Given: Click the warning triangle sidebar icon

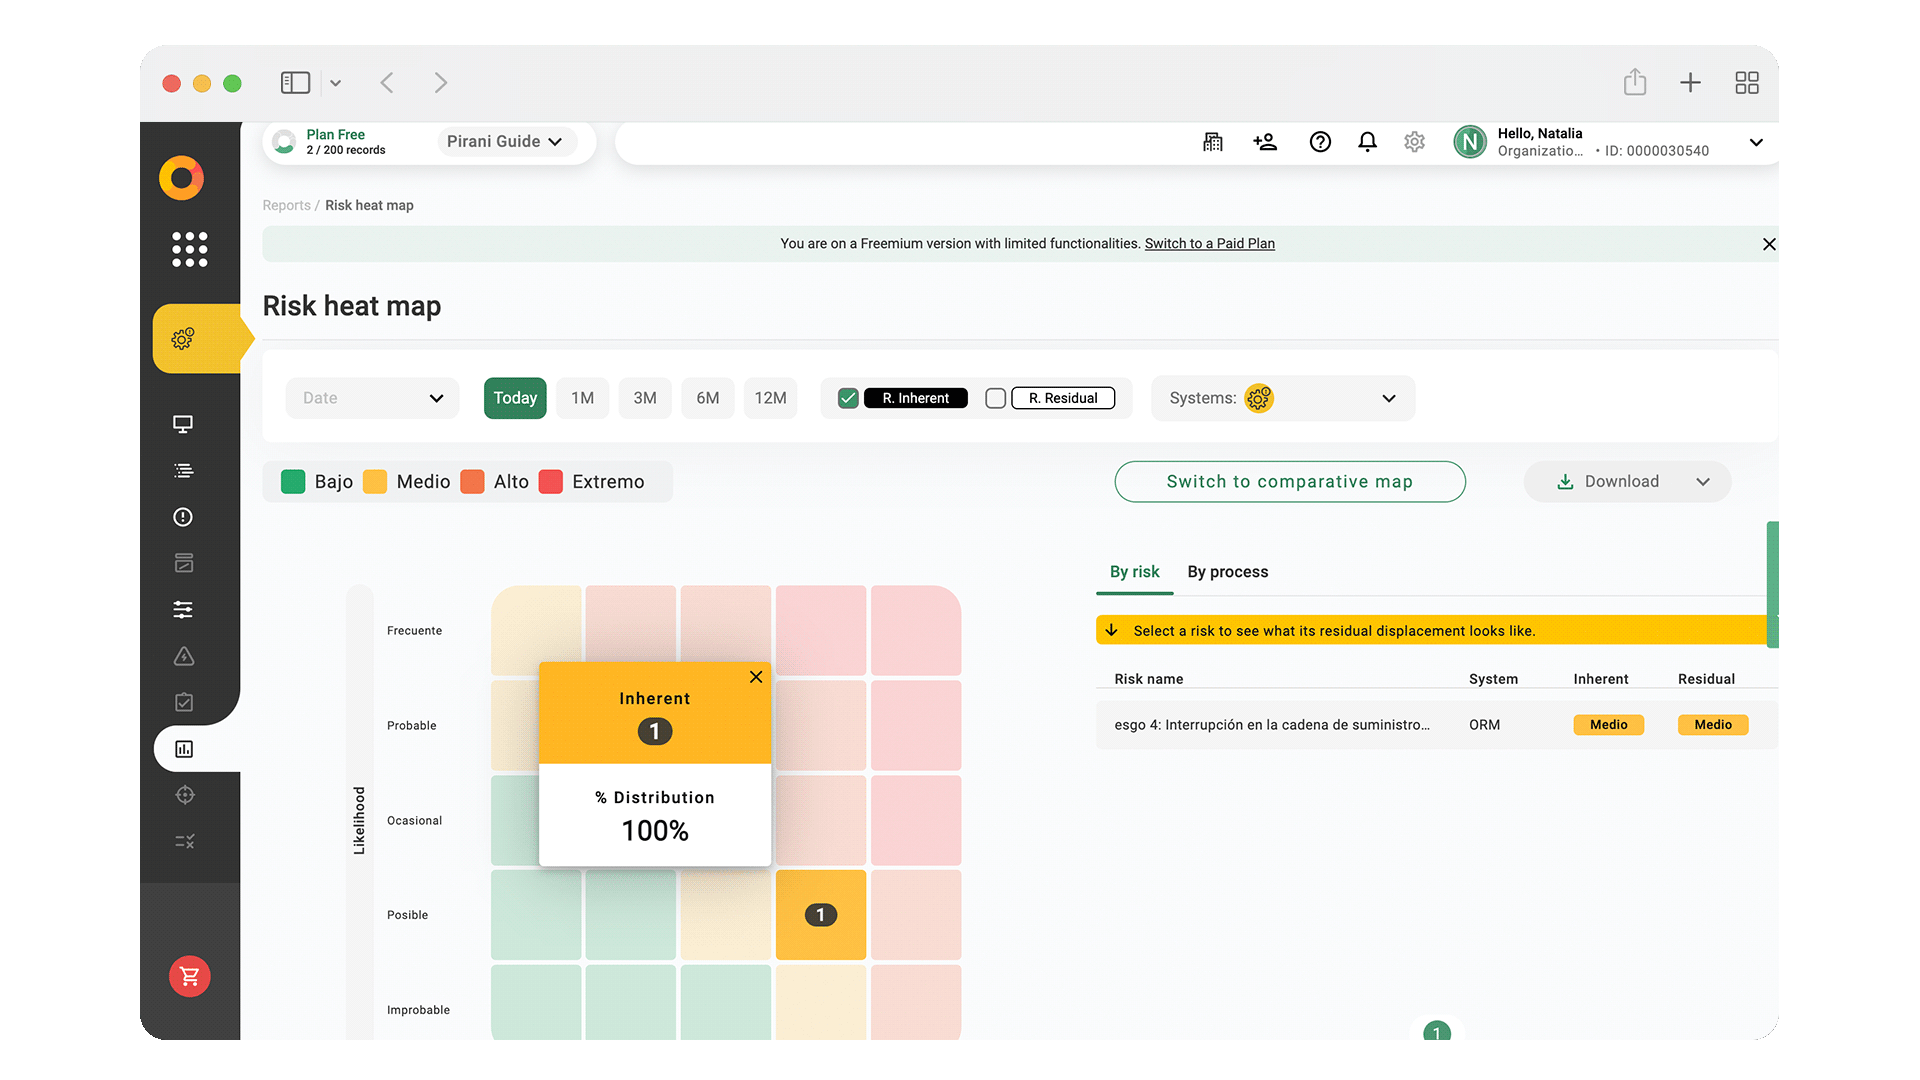Looking at the screenshot, I should pyautogui.click(x=184, y=656).
